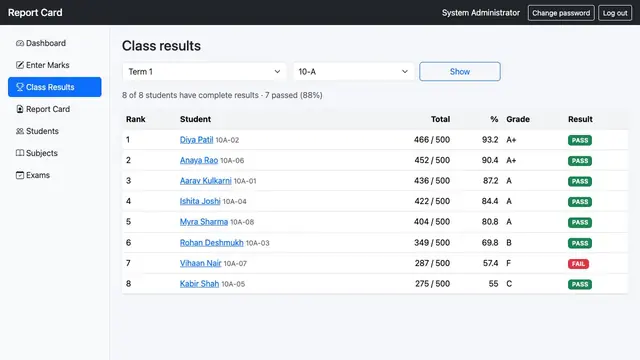640x360 pixels.
Task: Click Change password button
Action: click(561, 13)
